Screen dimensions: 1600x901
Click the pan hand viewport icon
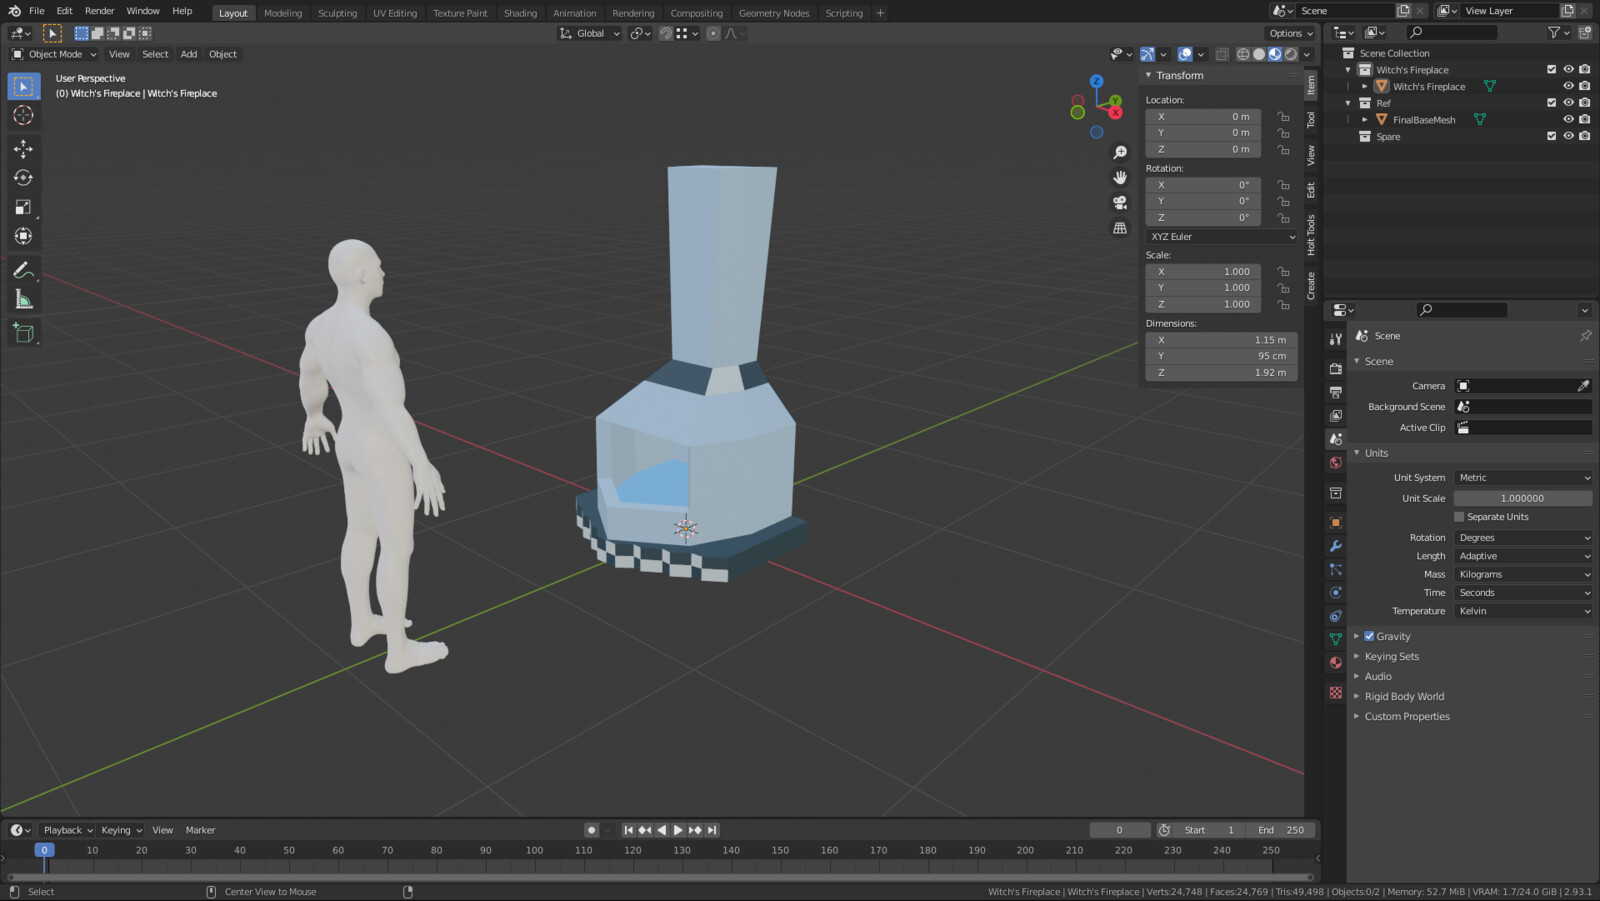[x=1120, y=177]
